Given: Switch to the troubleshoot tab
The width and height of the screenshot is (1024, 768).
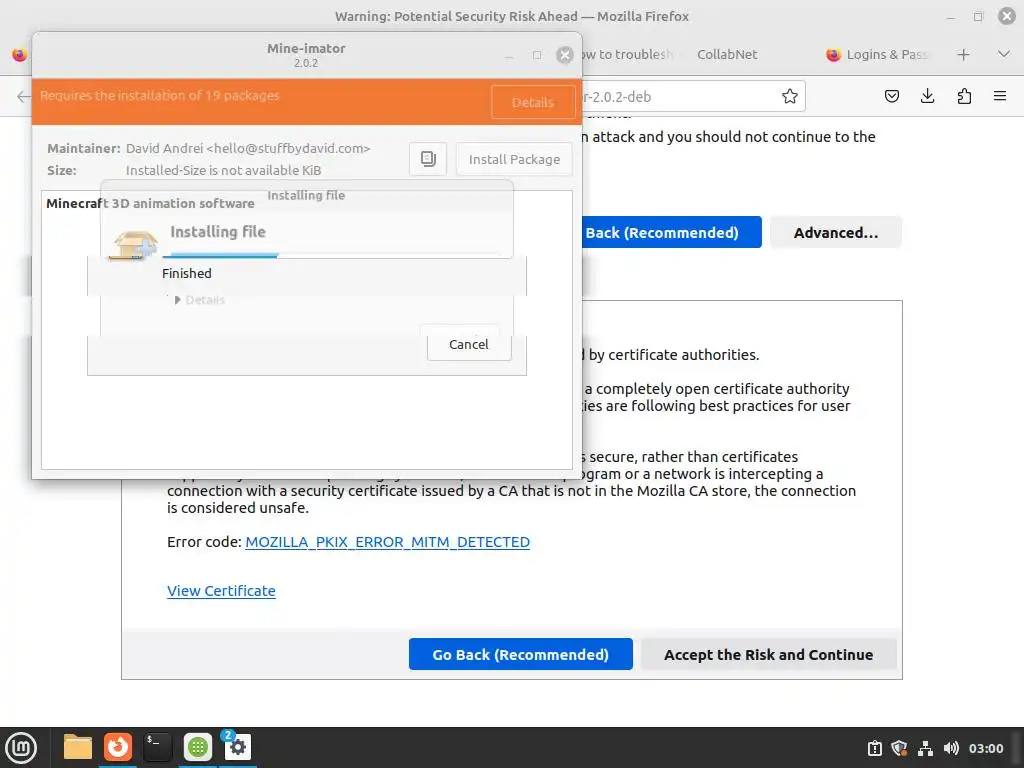Looking at the screenshot, I should (627, 55).
